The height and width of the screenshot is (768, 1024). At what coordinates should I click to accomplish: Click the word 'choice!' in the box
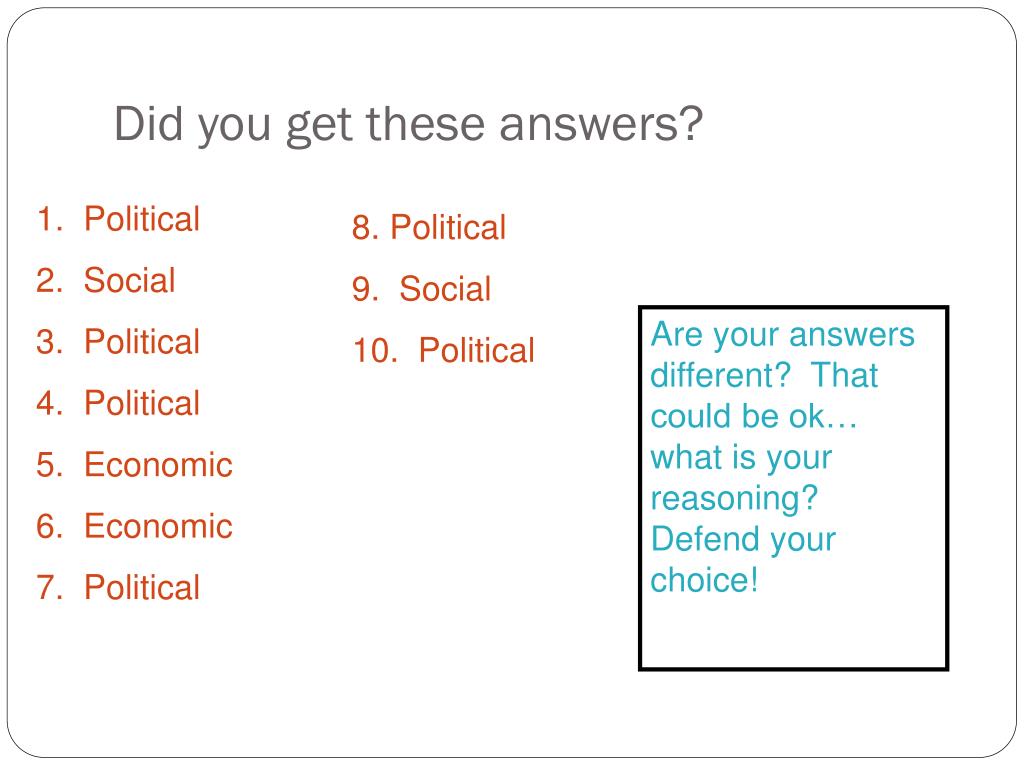tap(704, 580)
